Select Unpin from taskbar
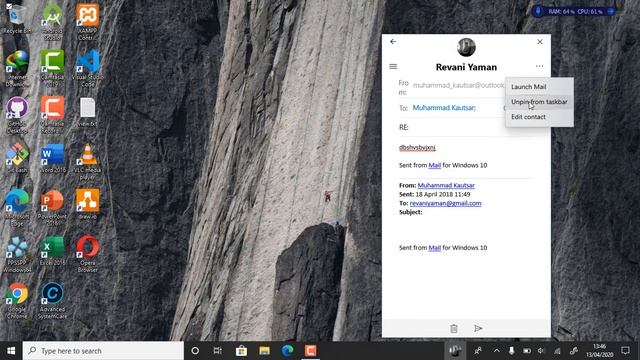This screenshot has height=360, width=640. (539, 102)
